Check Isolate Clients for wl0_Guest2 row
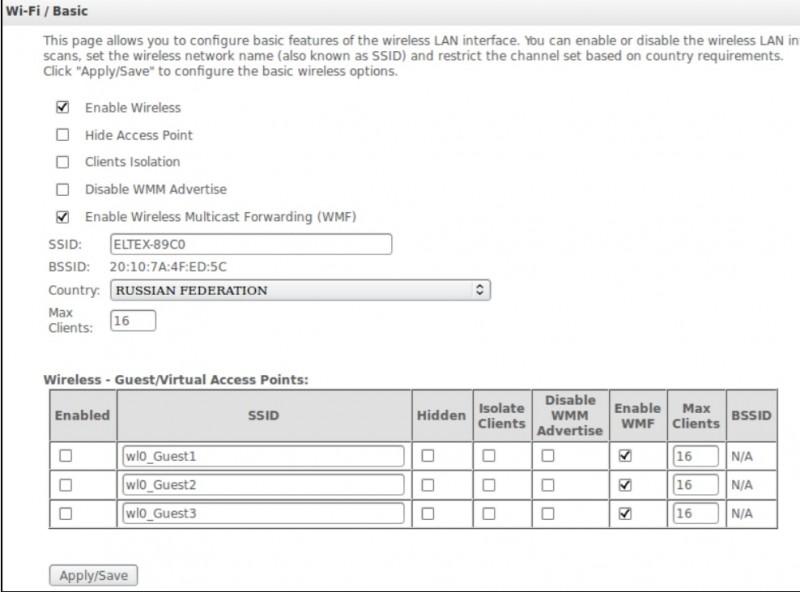The height and width of the screenshot is (592, 800). (489, 485)
